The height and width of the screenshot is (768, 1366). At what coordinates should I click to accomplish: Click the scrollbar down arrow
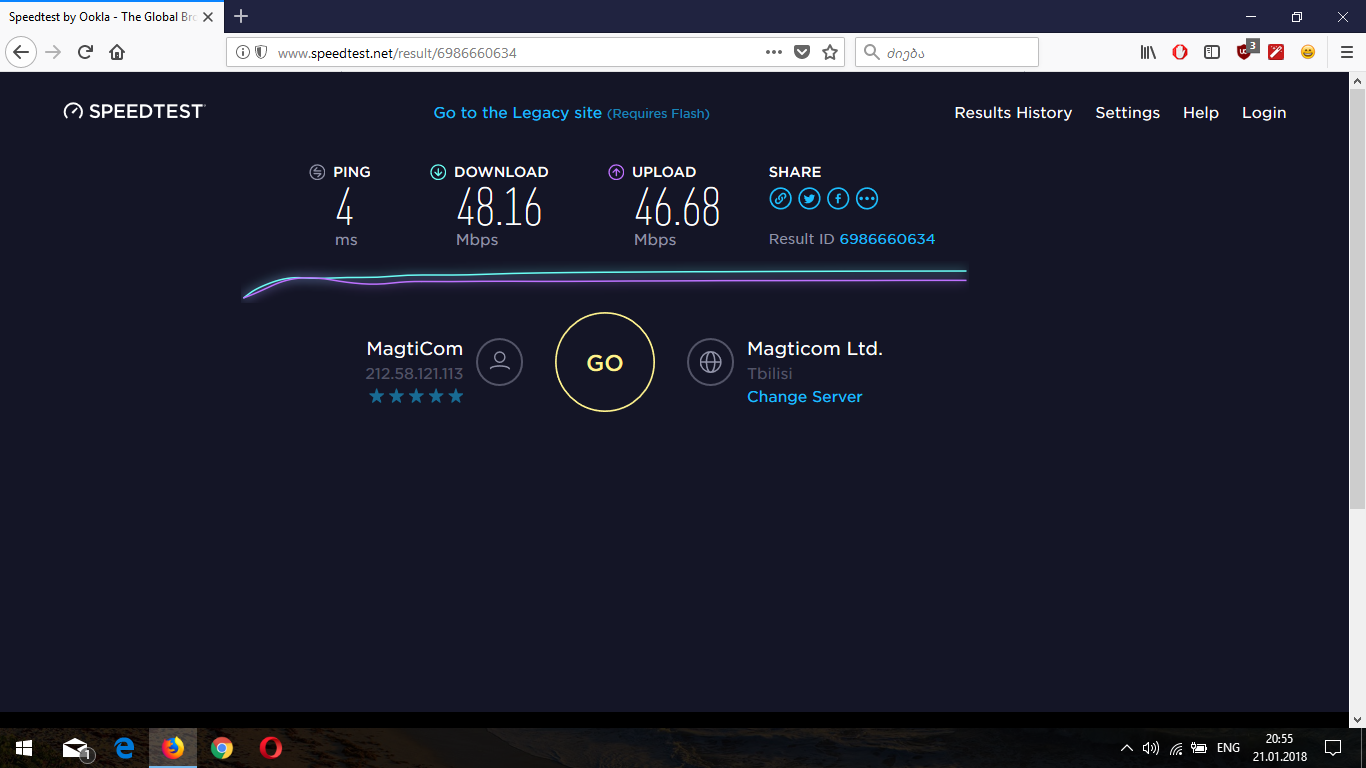pos(1357,719)
